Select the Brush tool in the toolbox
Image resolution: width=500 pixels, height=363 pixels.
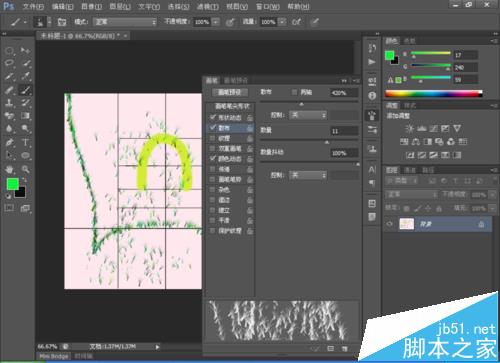click(x=26, y=90)
